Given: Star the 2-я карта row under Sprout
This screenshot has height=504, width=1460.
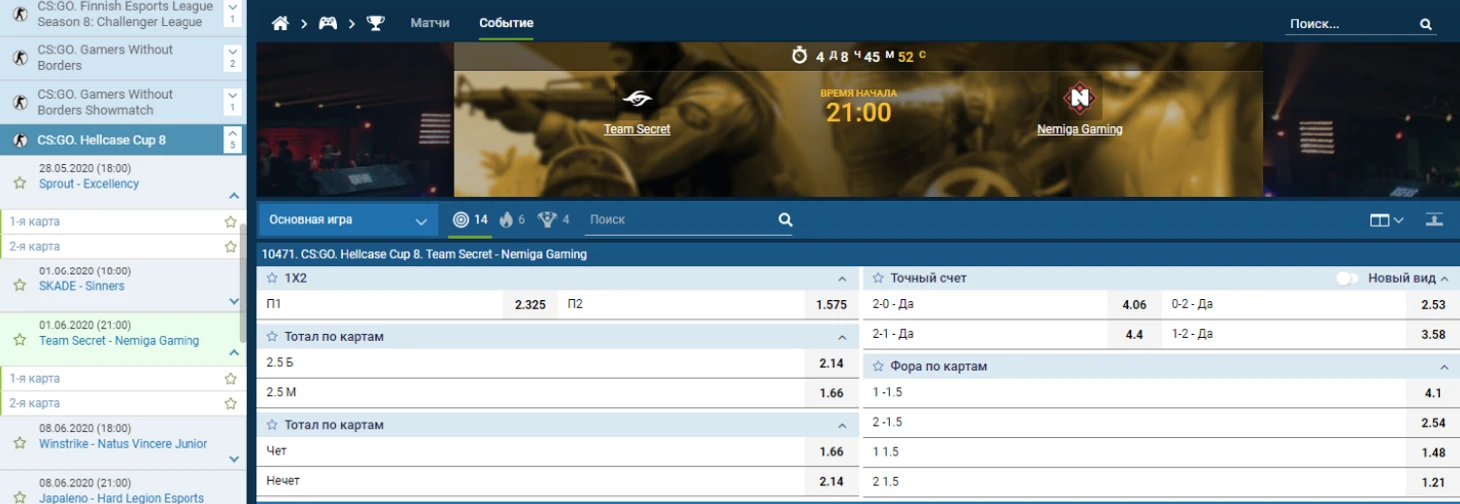Looking at the screenshot, I should coord(231,247).
